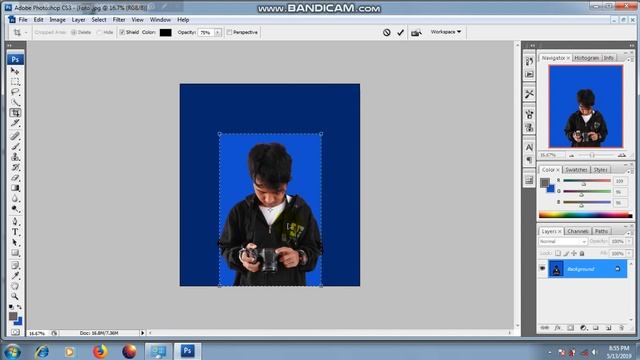This screenshot has height=360, width=640.
Task: Reset default foreground and background colors
Action: pos(11,307)
